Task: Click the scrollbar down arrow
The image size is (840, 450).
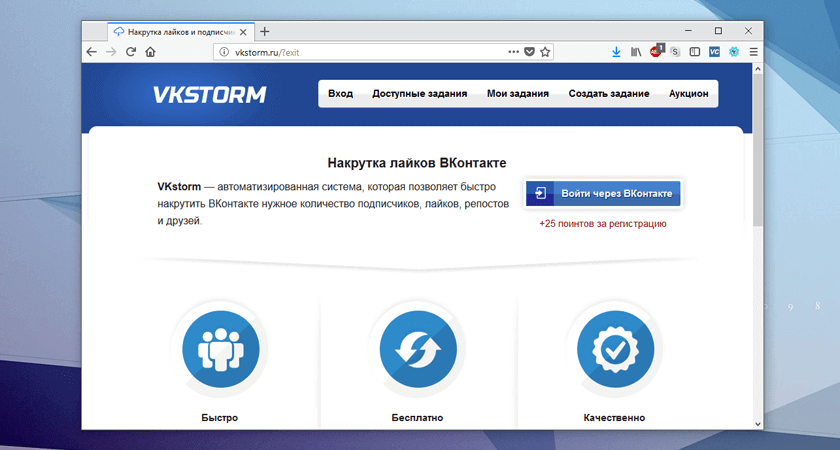Action: click(x=758, y=424)
